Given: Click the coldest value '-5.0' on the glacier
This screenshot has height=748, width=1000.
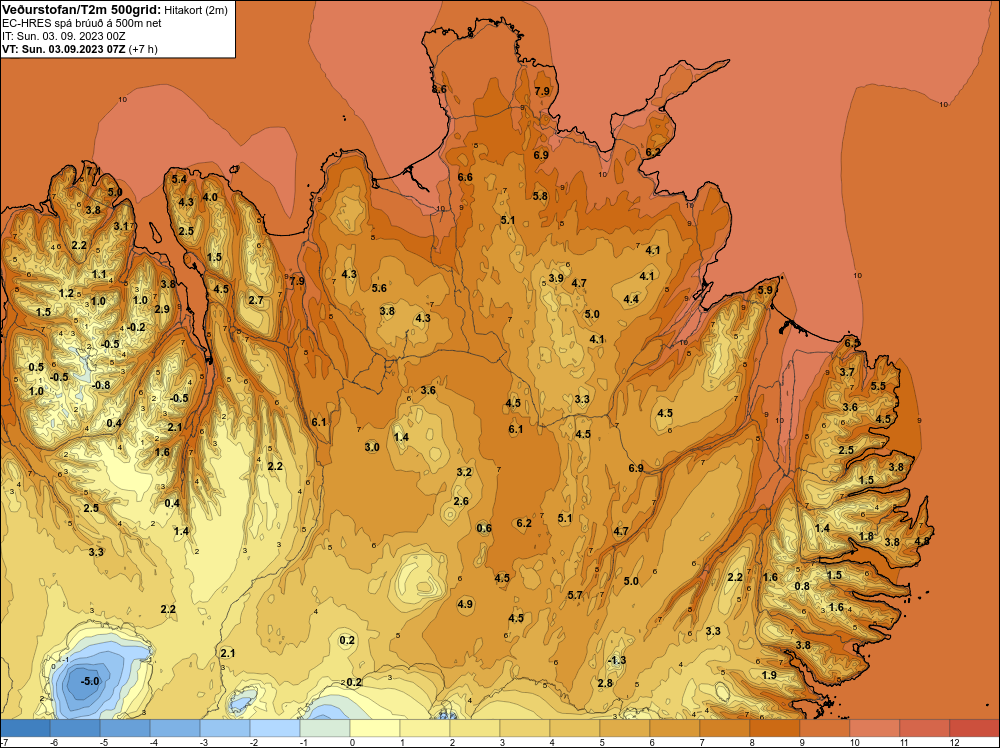Looking at the screenshot, I should point(90,681).
